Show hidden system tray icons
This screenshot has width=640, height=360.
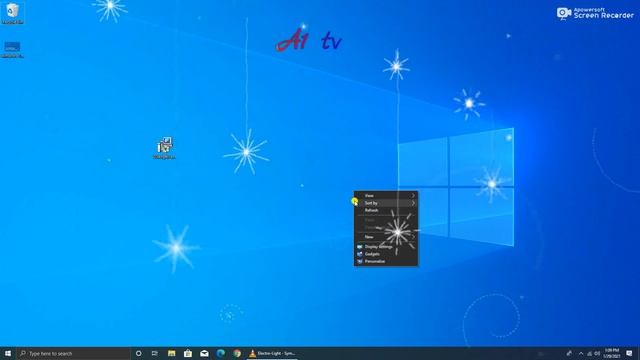(x=581, y=353)
